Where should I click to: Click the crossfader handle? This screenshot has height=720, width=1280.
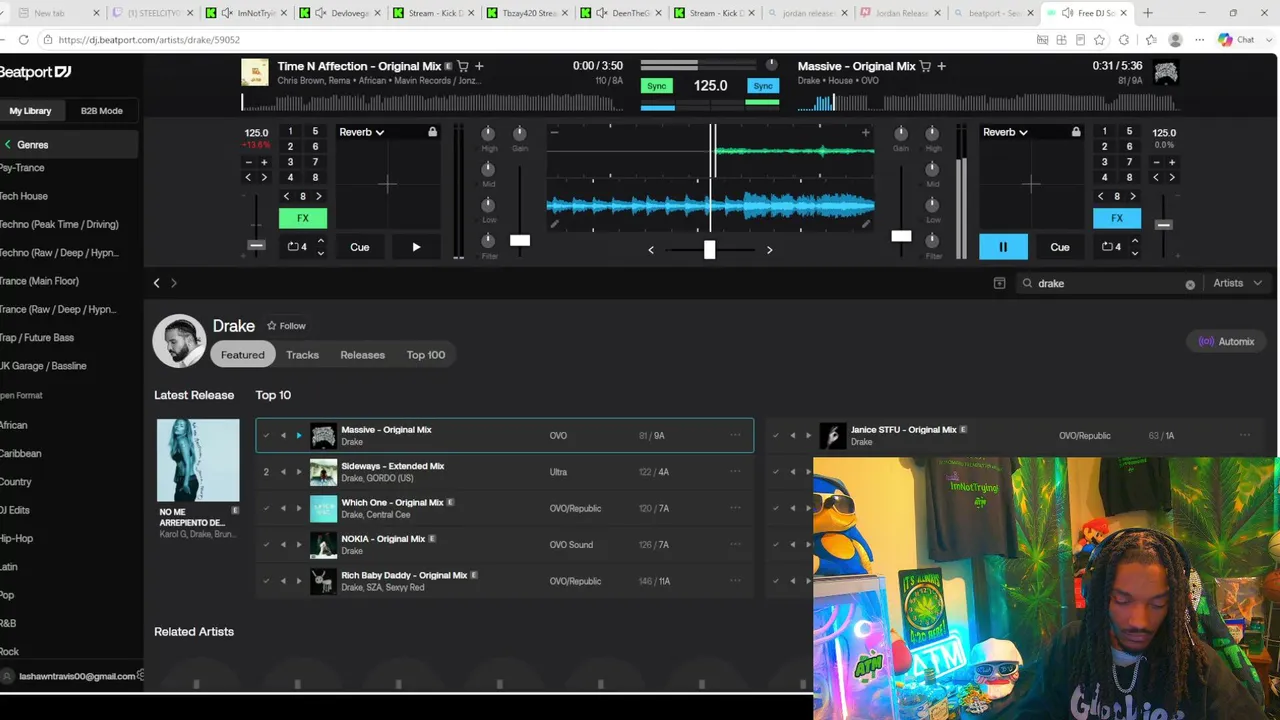coord(709,249)
